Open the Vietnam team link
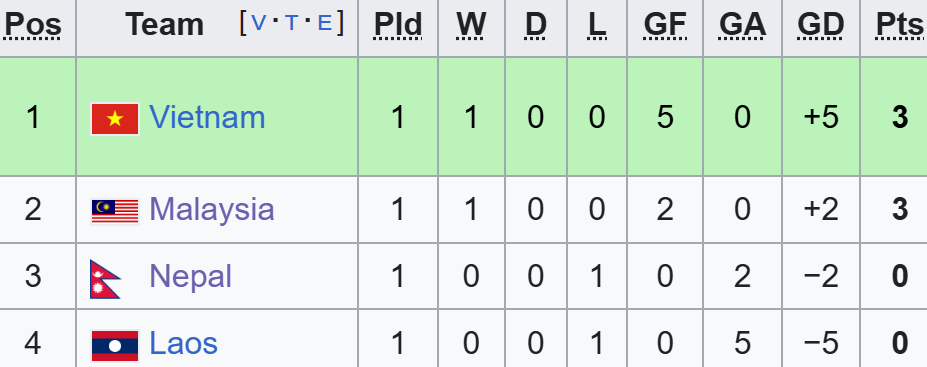927x367 pixels. tap(207, 117)
